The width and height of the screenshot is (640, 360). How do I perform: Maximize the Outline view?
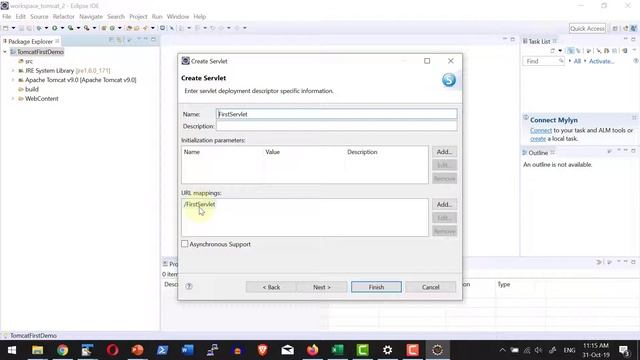tap(633, 151)
